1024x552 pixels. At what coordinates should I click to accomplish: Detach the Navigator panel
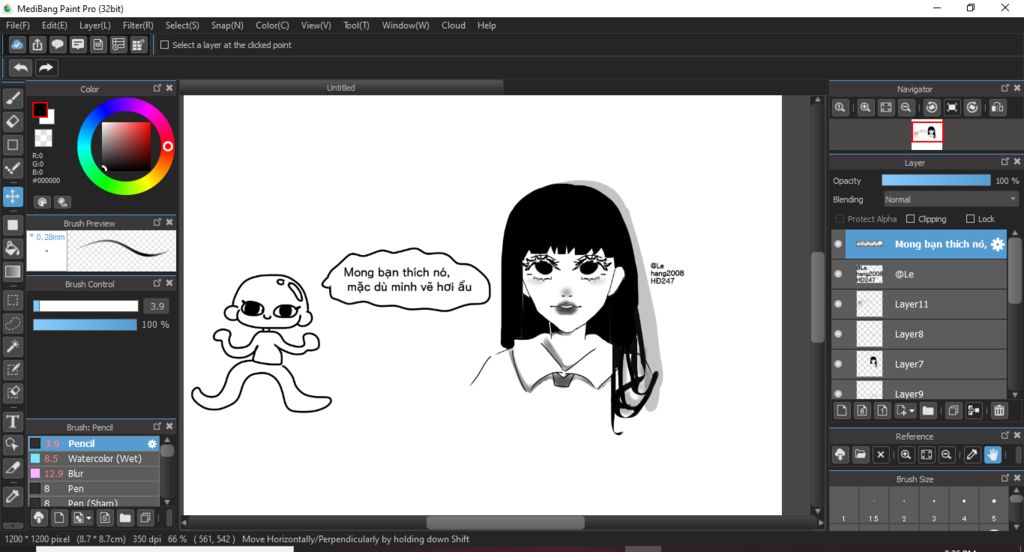coord(1004,88)
